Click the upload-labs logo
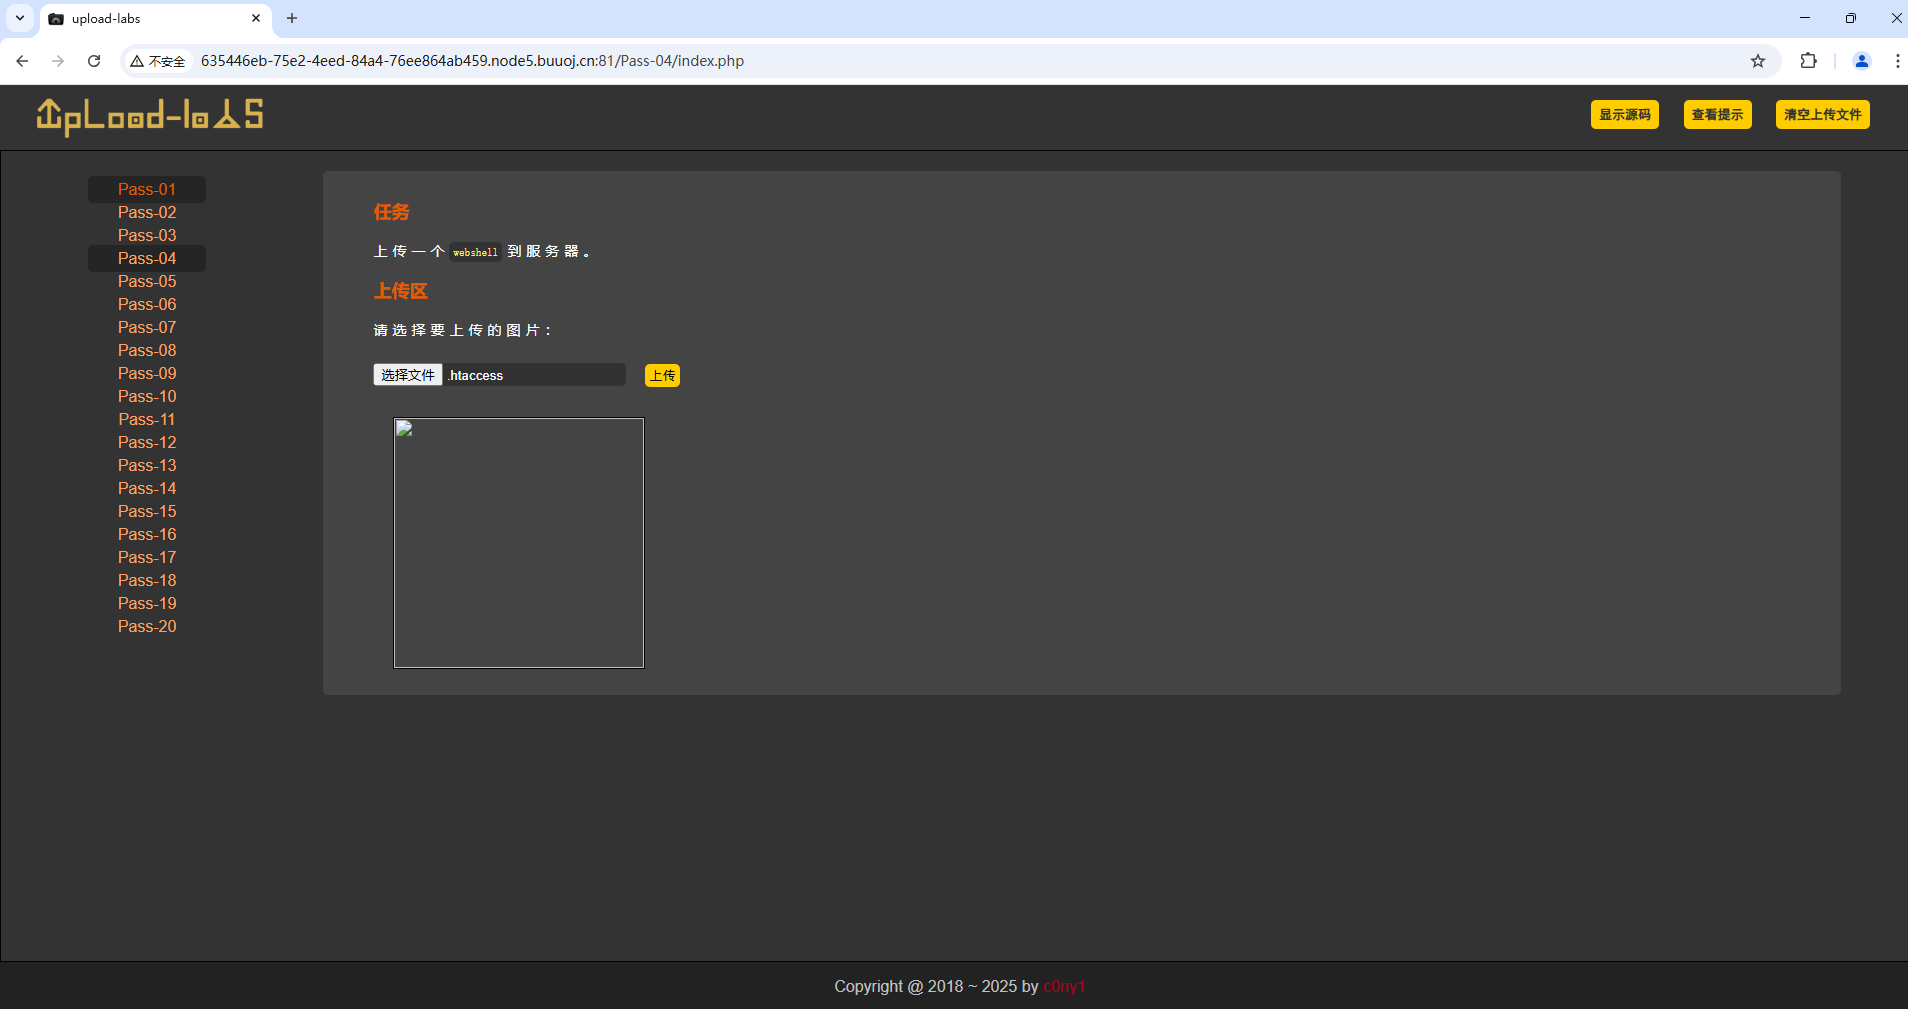This screenshot has width=1908, height=1009. pyautogui.click(x=150, y=116)
